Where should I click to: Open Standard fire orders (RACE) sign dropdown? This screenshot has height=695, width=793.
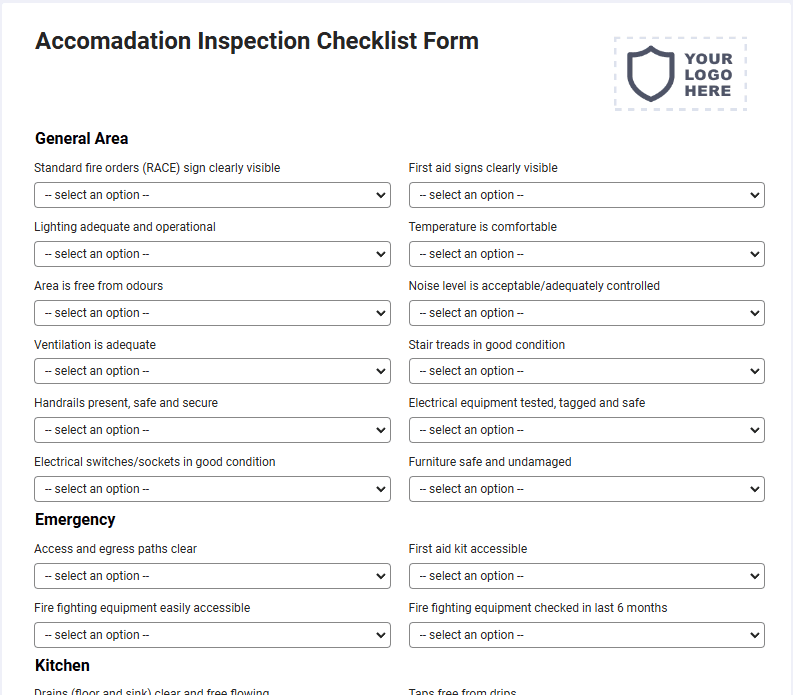[x=212, y=195]
